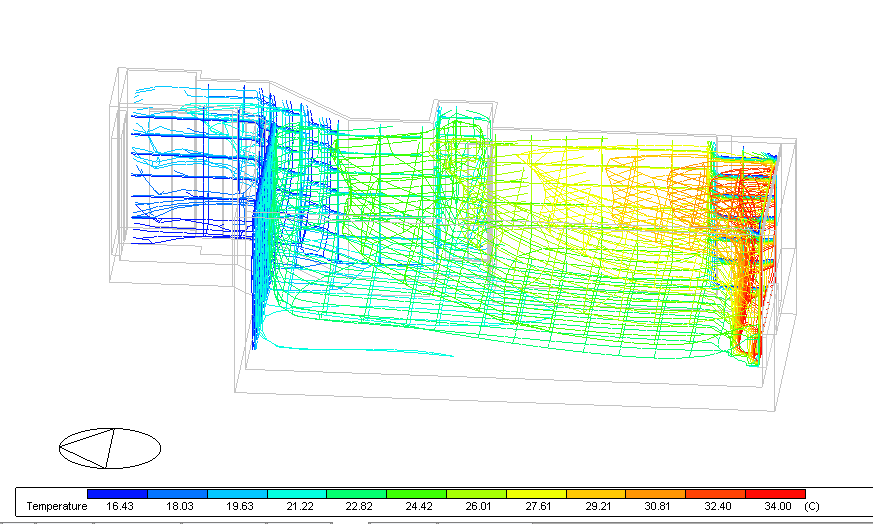Click the Temperature legend label
This screenshot has height=524, width=873.
[57, 506]
